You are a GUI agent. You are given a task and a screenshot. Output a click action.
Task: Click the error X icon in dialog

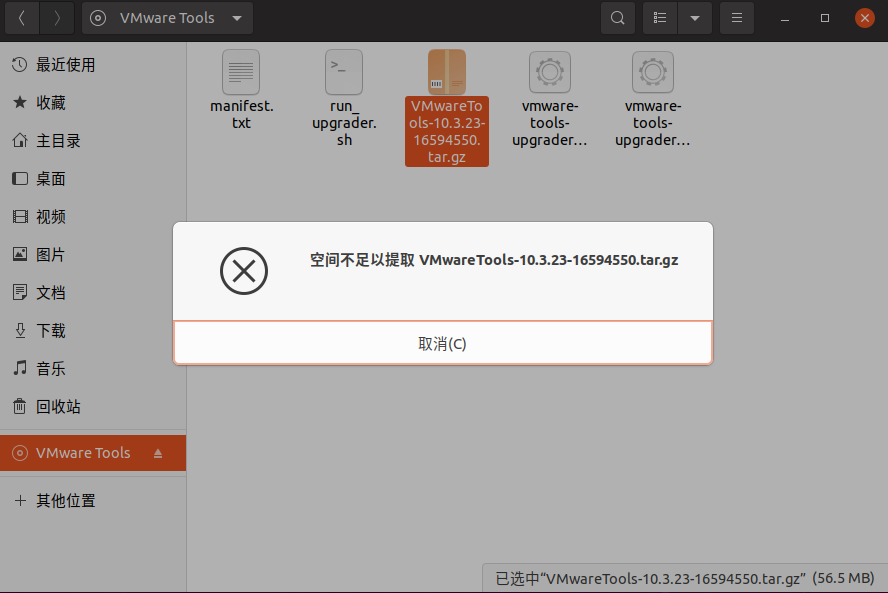(x=244, y=271)
